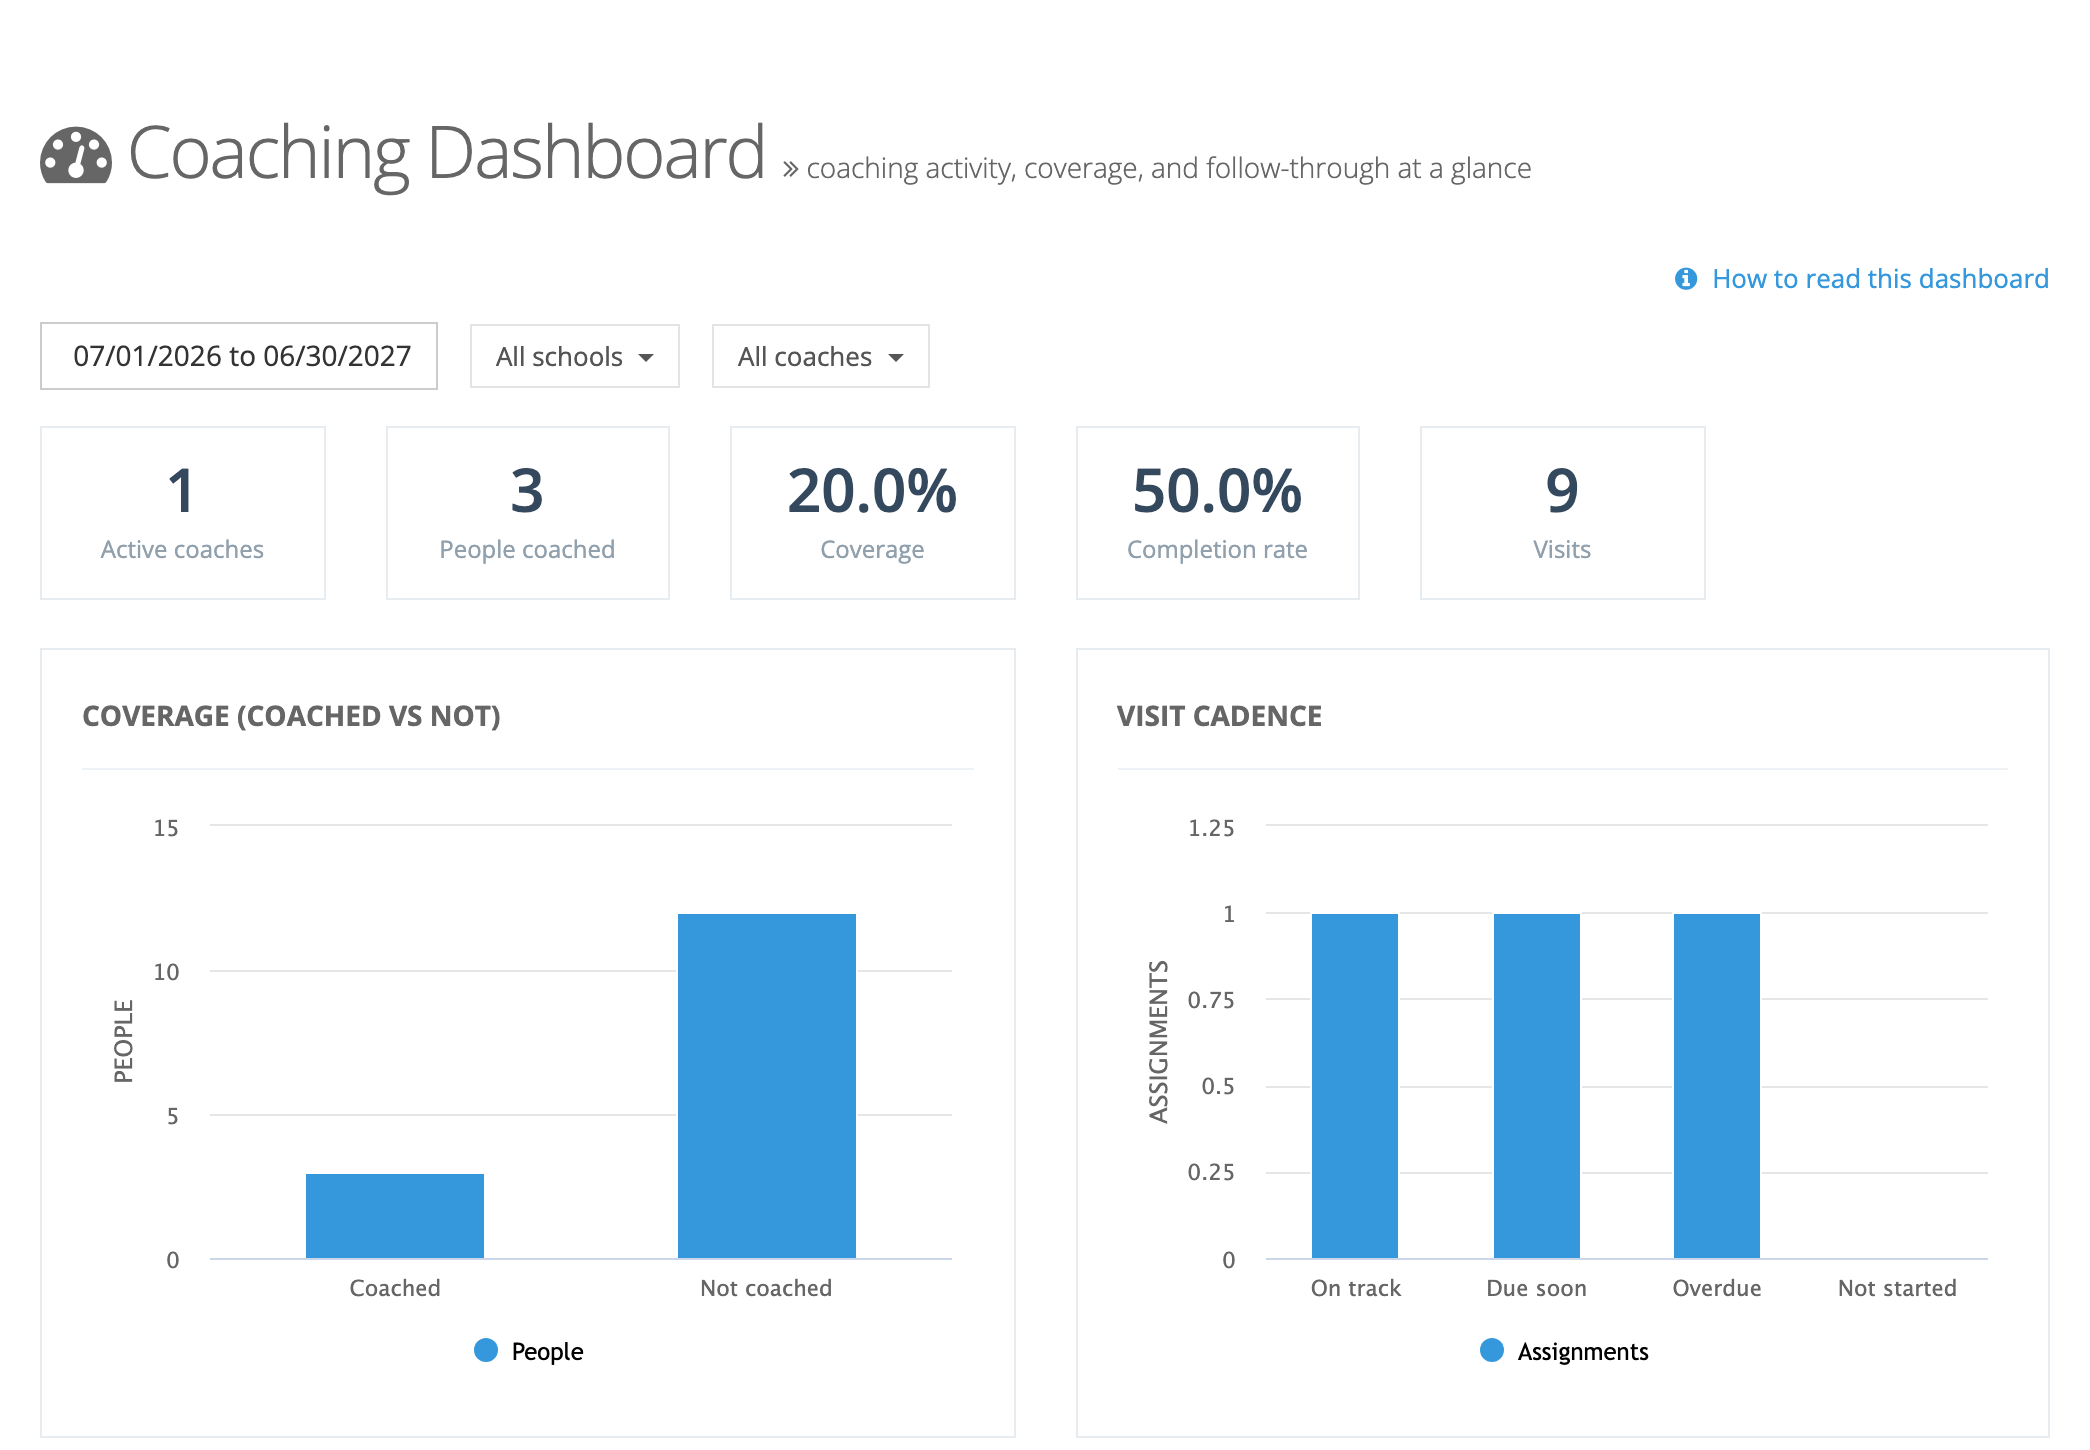Click the info icon before How to read

(x=1686, y=279)
